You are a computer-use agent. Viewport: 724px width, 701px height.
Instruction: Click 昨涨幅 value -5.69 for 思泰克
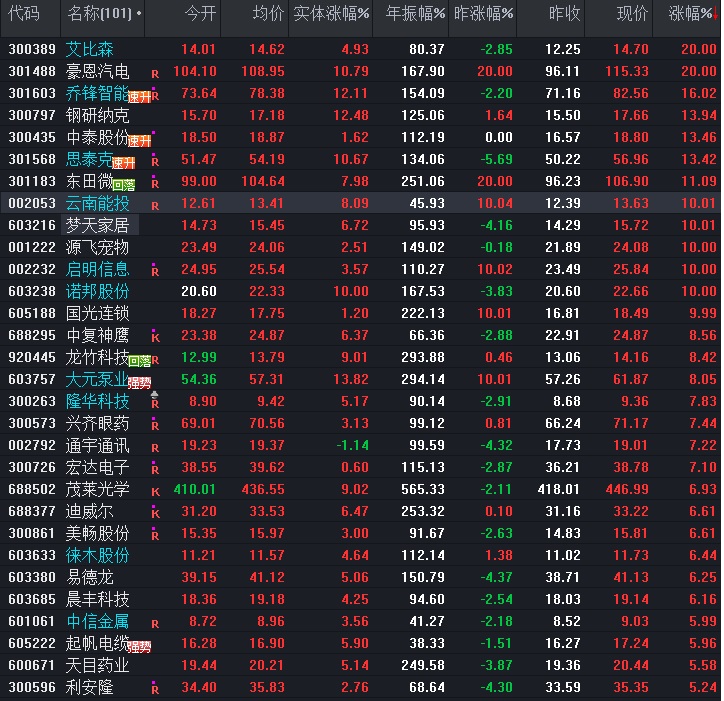[496, 160]
